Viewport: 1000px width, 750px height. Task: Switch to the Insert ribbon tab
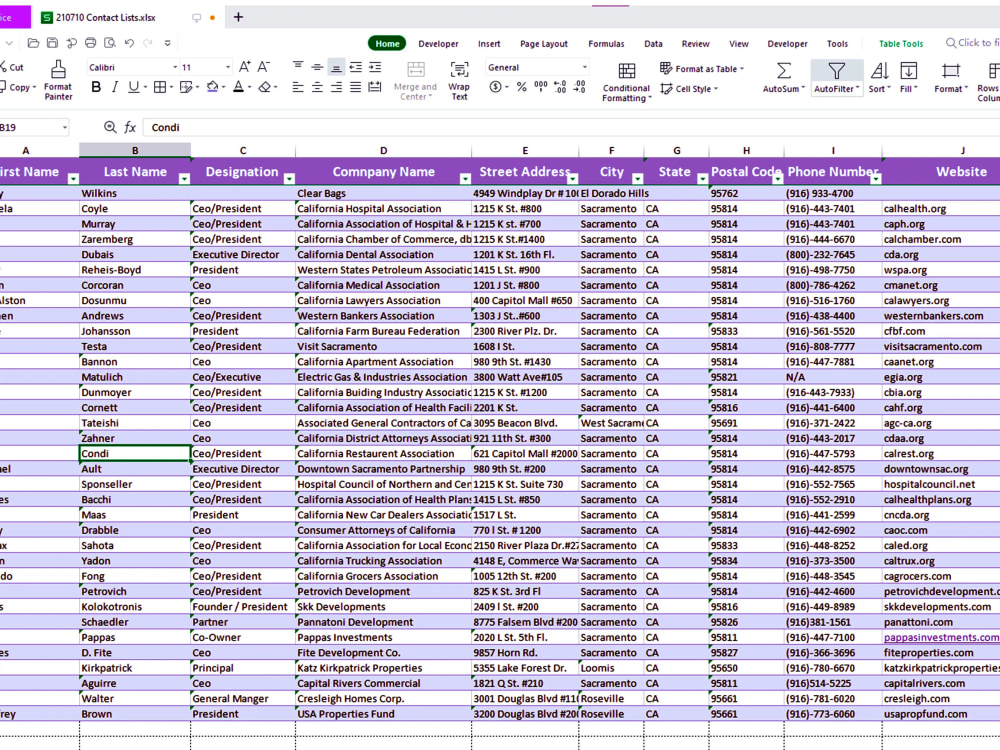point(489,43)
